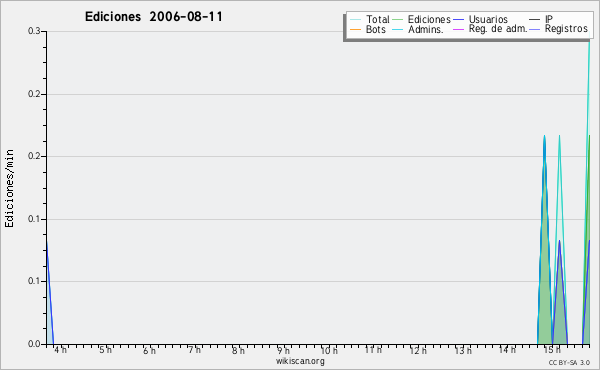Click the '14 h' x-axis label
This screenshot has width=600, height=370.
click(x=507, y=350)
